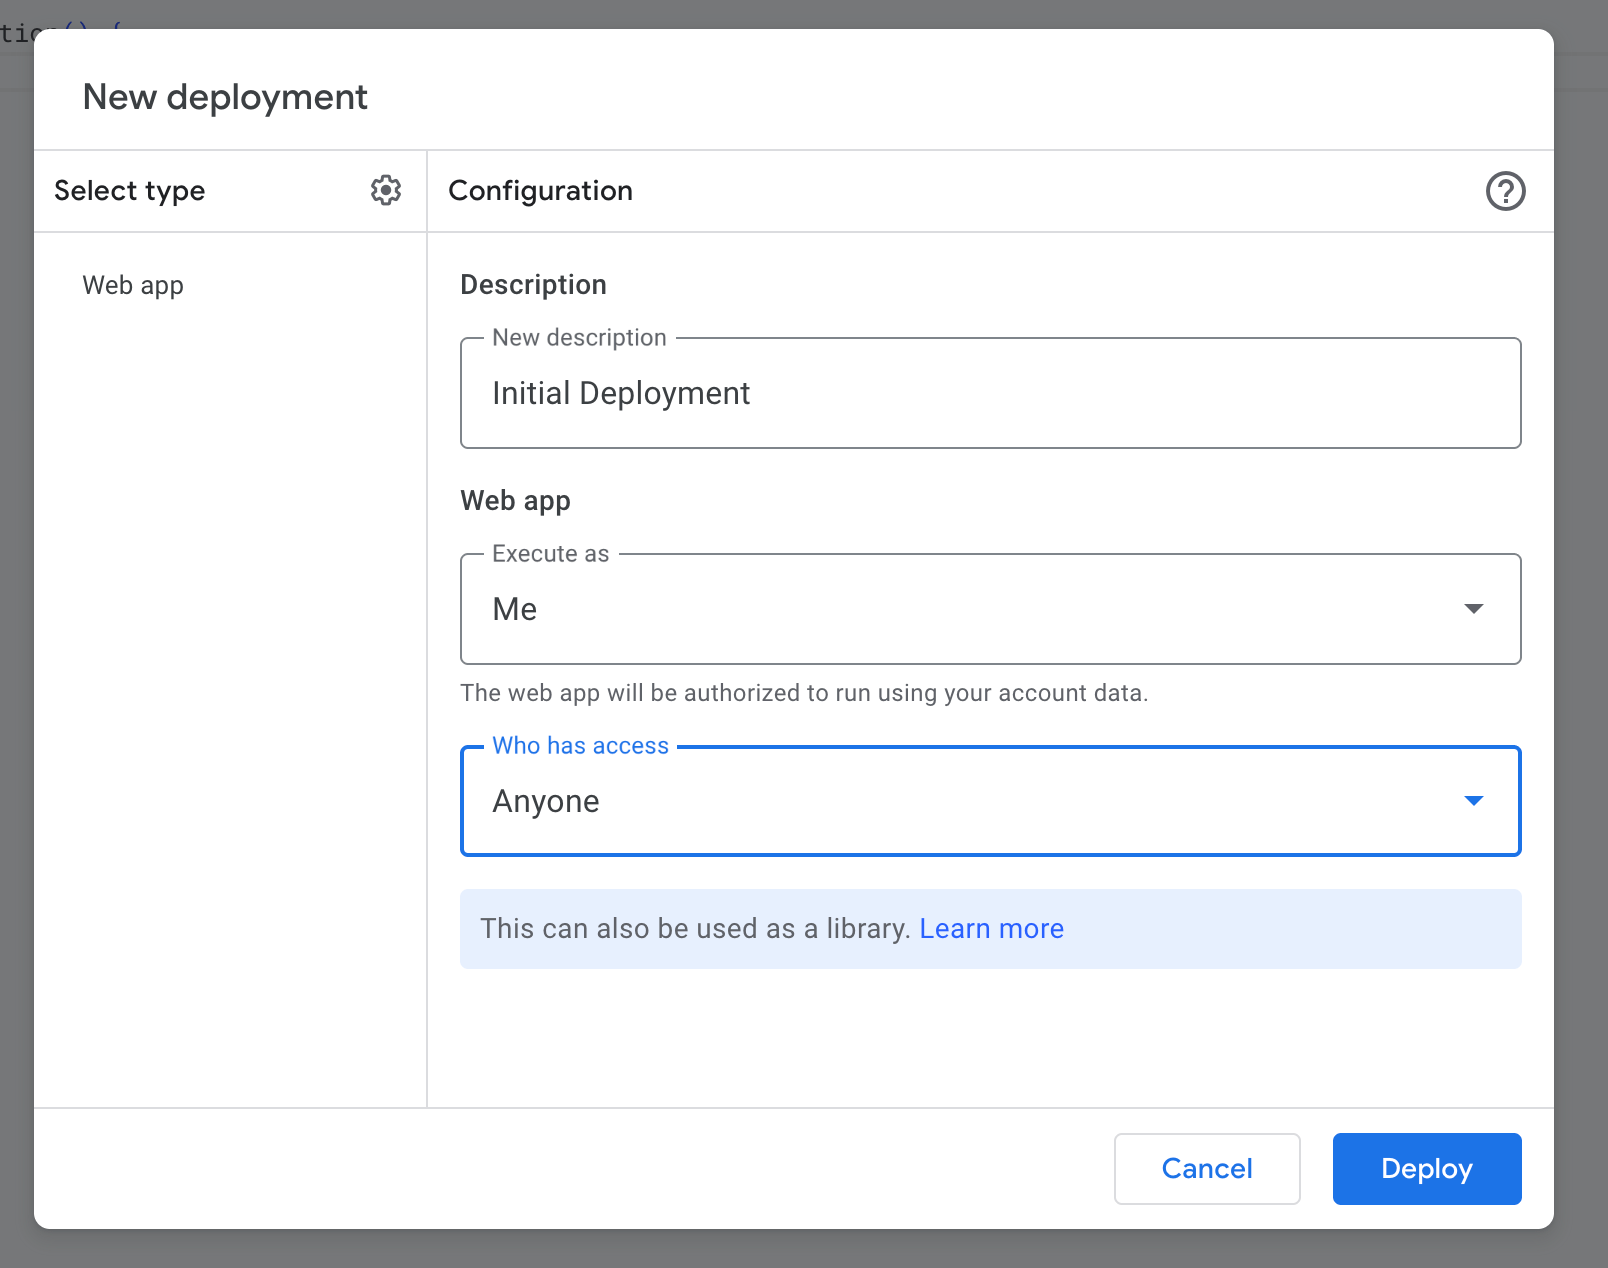The image size is (1608, 1268).
Task: Click the New description input field
Action: pyautogui.click(x=990, y=393)
